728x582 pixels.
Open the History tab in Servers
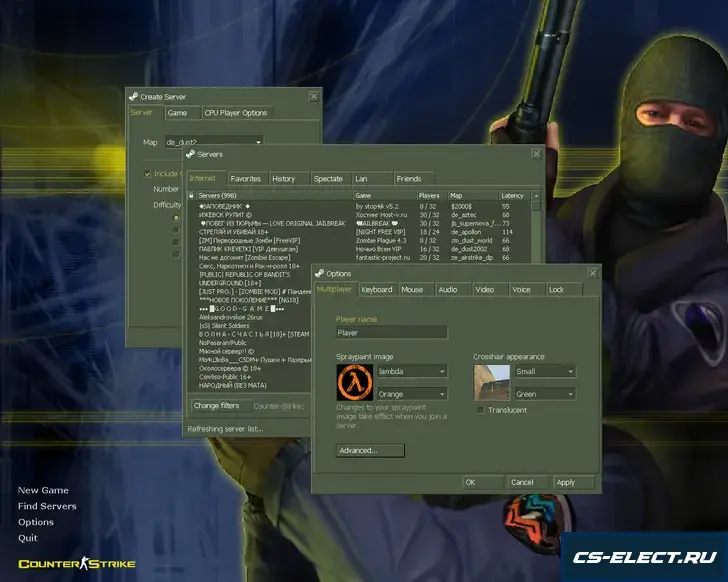[289, 179]
